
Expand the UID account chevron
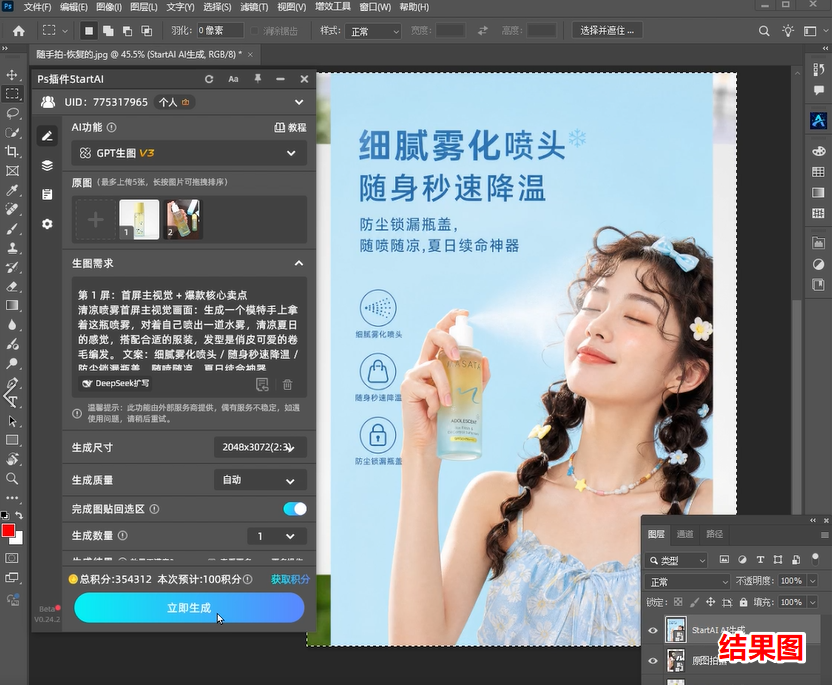pos(299,102)
